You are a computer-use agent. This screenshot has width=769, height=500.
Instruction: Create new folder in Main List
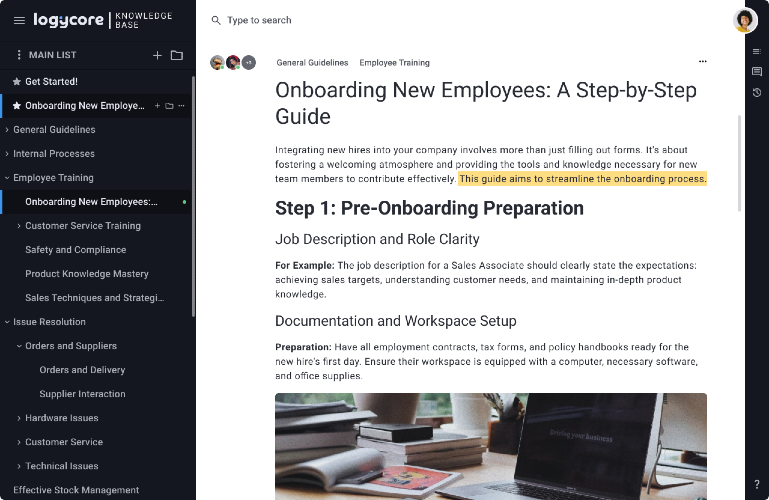[177, 55]
